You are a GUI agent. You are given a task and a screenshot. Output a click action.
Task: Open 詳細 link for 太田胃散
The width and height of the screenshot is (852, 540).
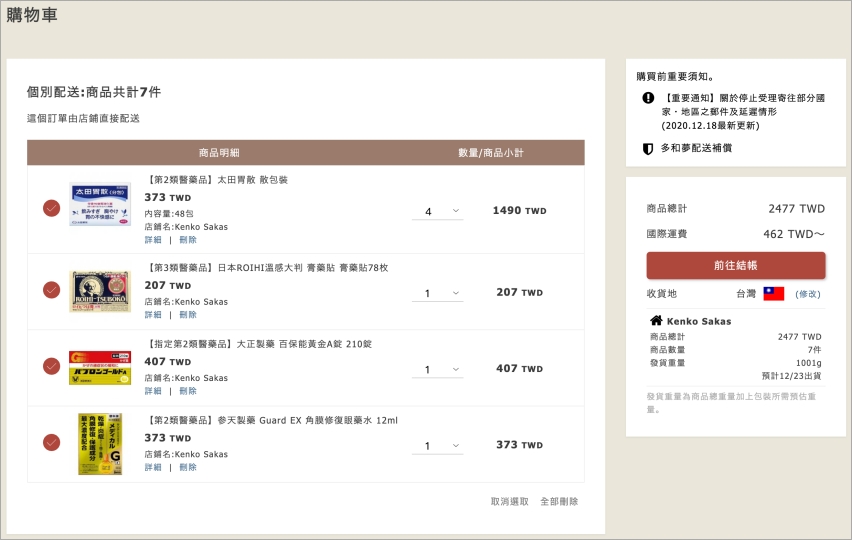pos(153,240)
